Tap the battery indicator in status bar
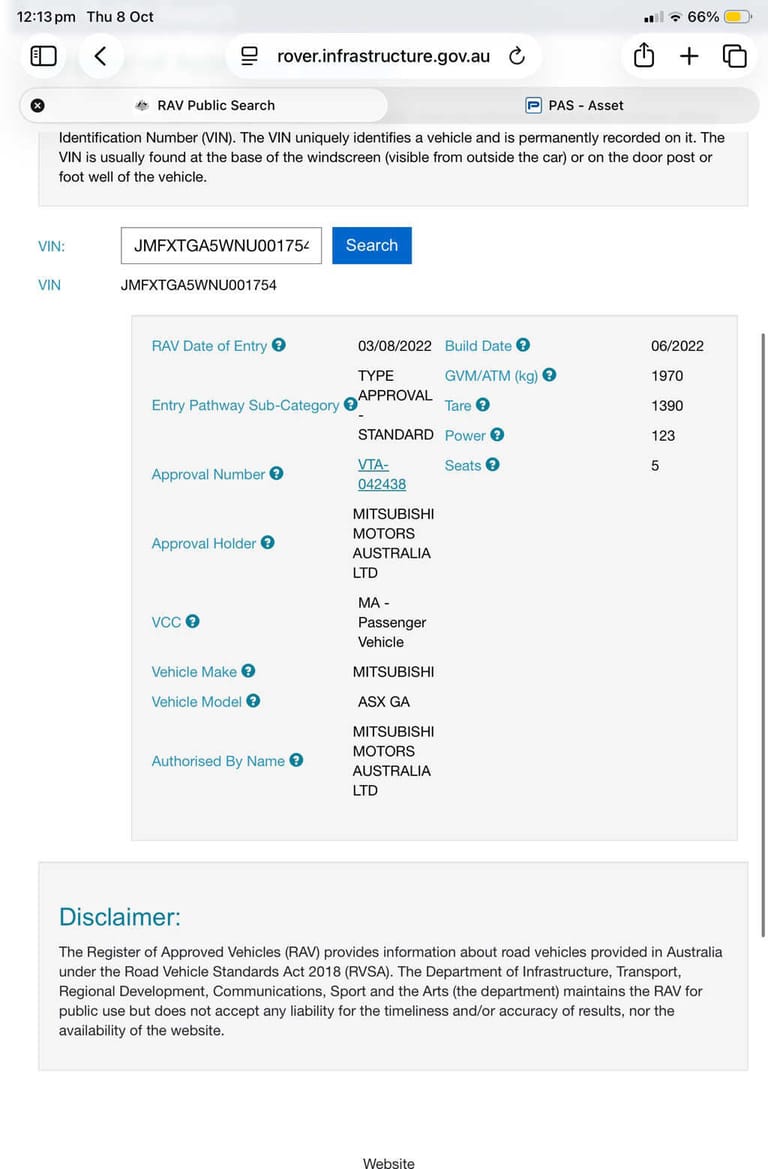Viewport: 768px width, 1169px height. tap(737, 16)
